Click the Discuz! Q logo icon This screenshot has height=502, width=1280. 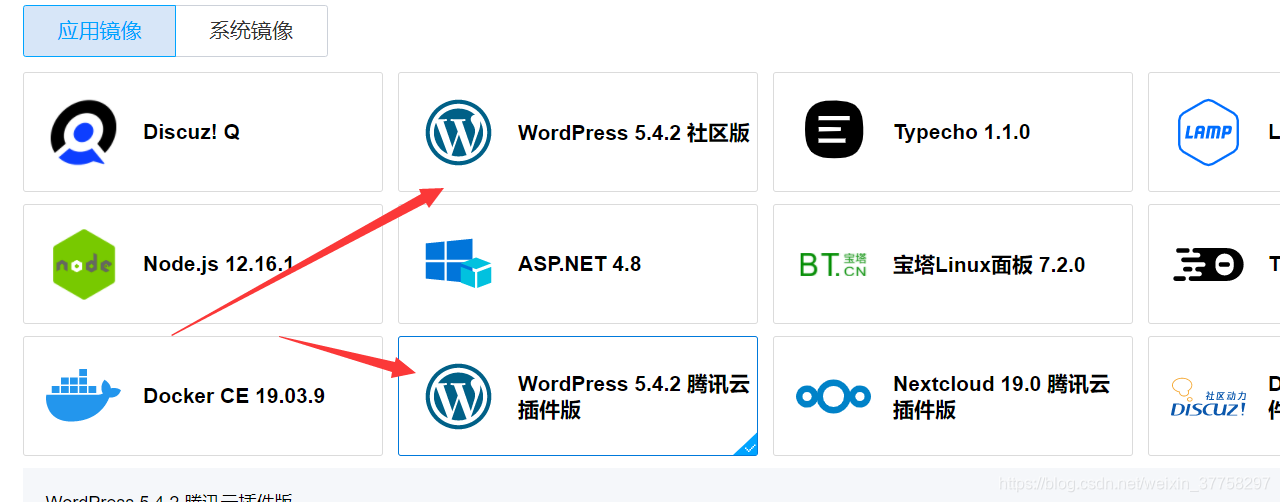coord(83,132)
